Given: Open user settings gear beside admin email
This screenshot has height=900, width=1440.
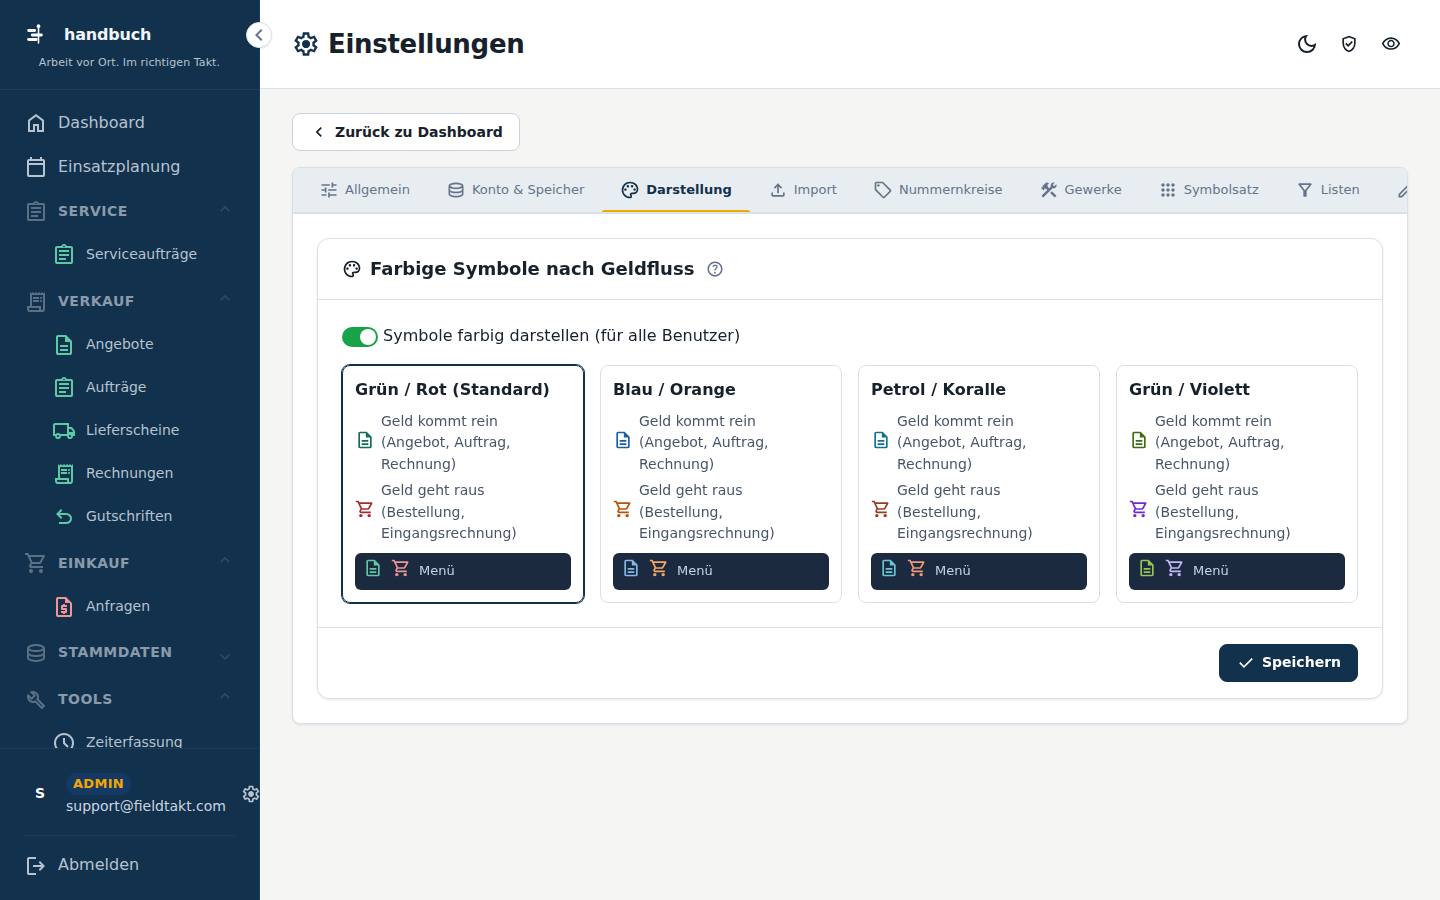Looking at the screenshot, I should [251, 794].
